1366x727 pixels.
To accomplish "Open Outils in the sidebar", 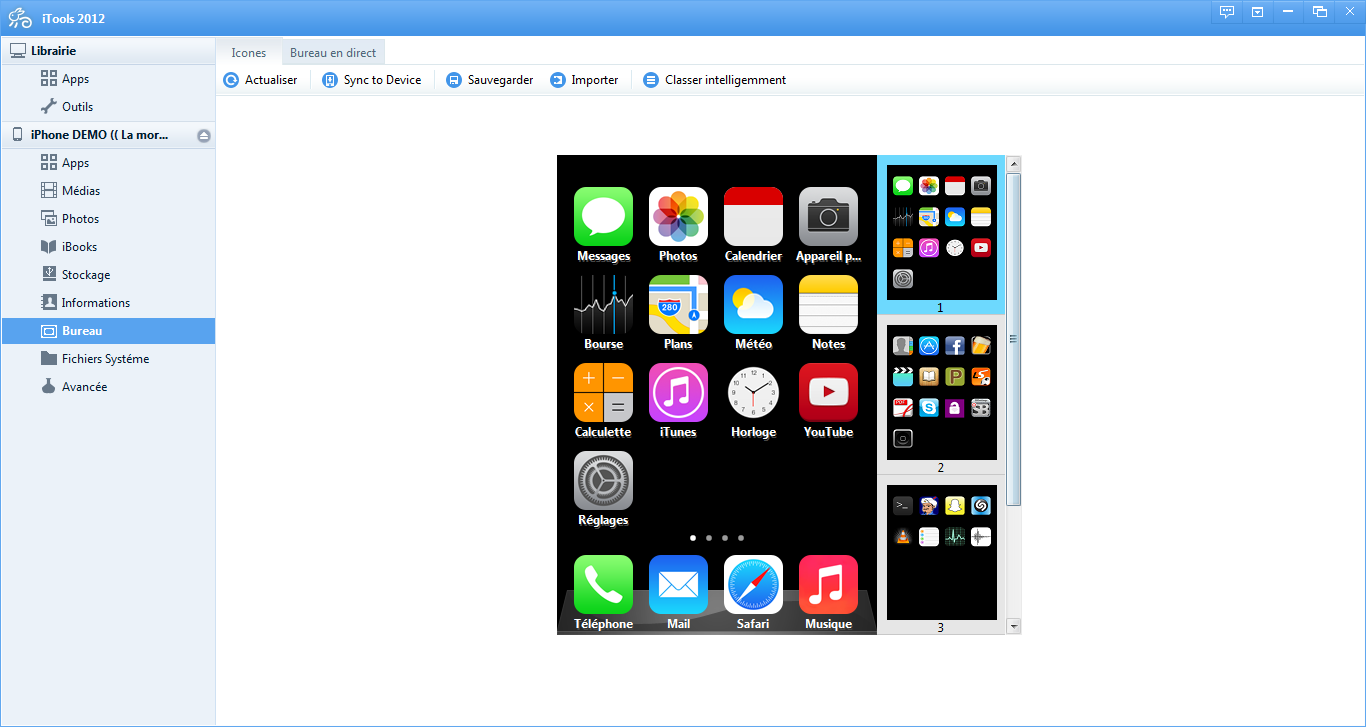I will click(x=108, y=107).
